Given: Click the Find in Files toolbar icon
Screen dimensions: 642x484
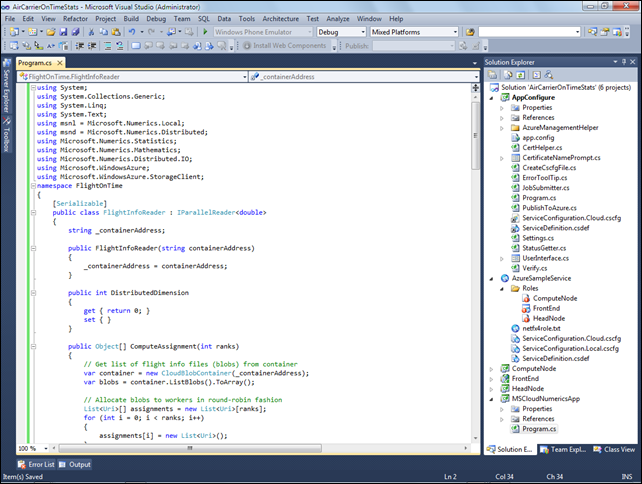Looking at the screenshot, I should pyautogui.click(x=470, y=32).
